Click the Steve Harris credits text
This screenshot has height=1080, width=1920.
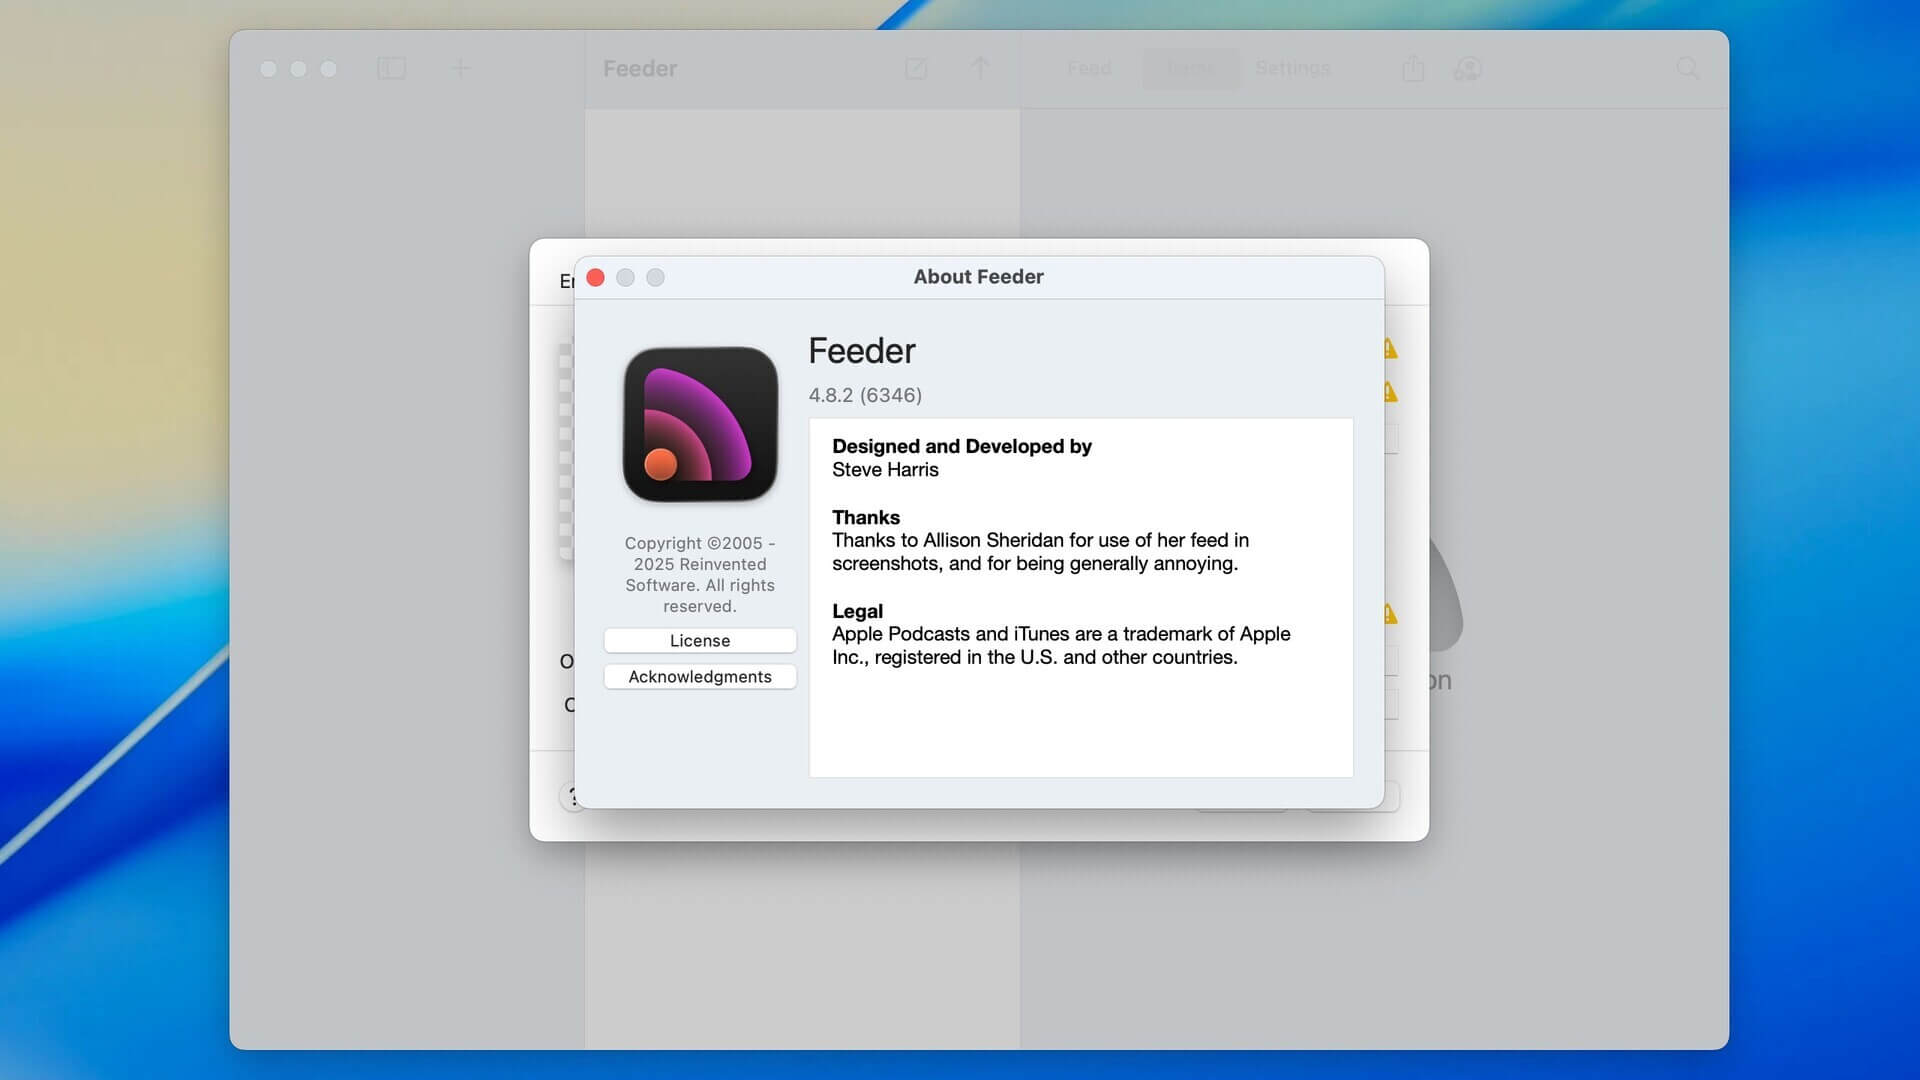point(885,470)
